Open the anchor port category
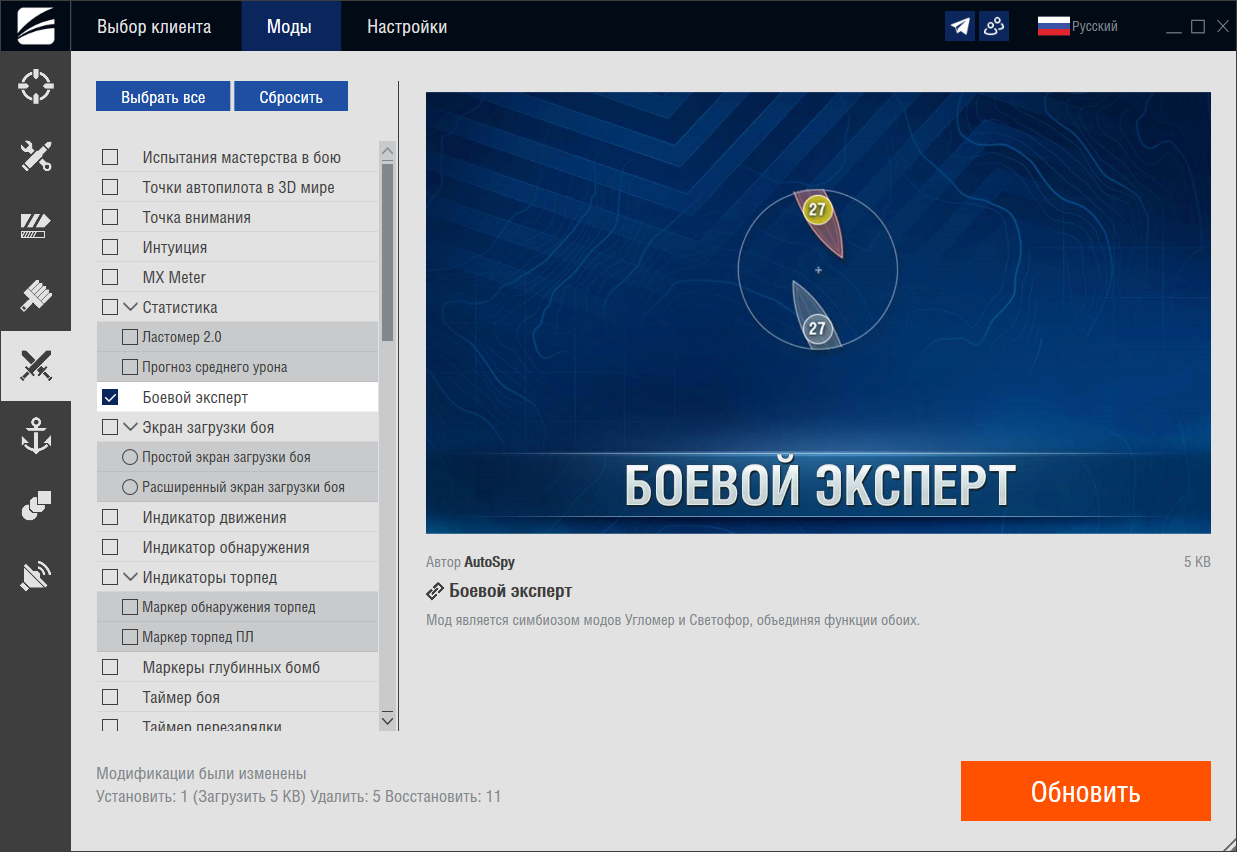The image size is (1237, 852). pos(36,436)
